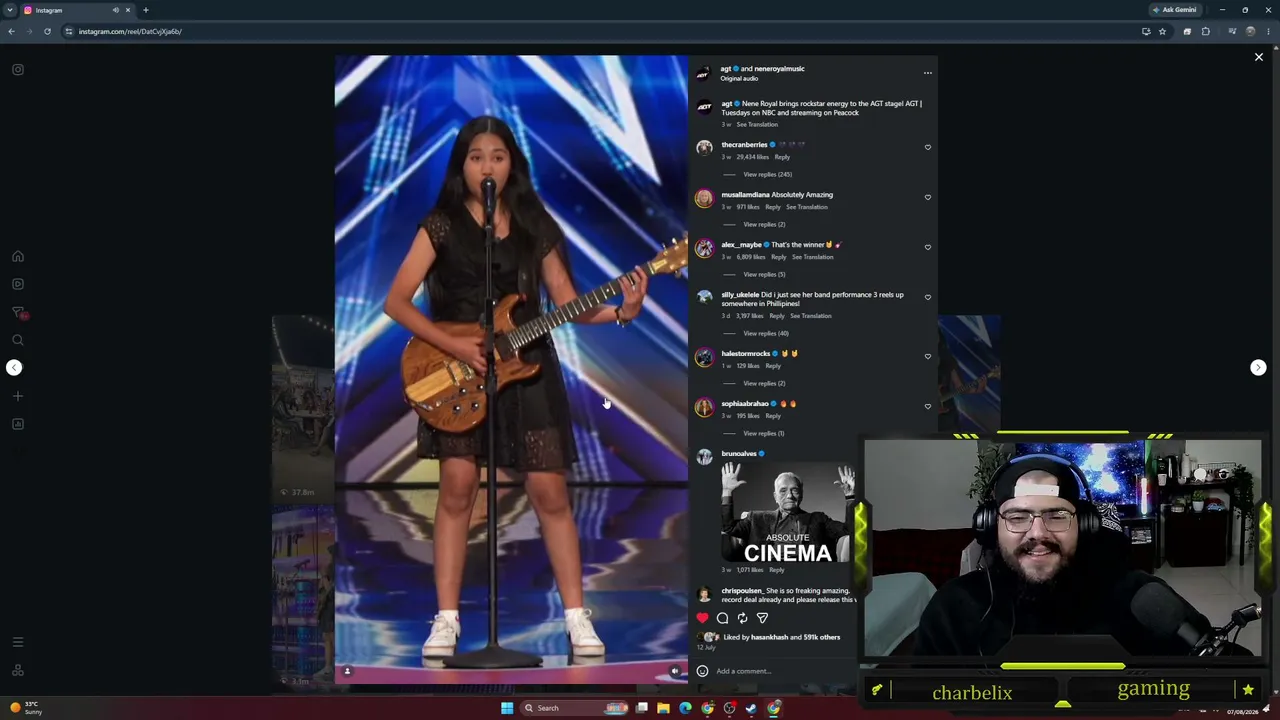Open the comment bubble icon below comments
Screen dimensions: 1280x720
point(722,618)
